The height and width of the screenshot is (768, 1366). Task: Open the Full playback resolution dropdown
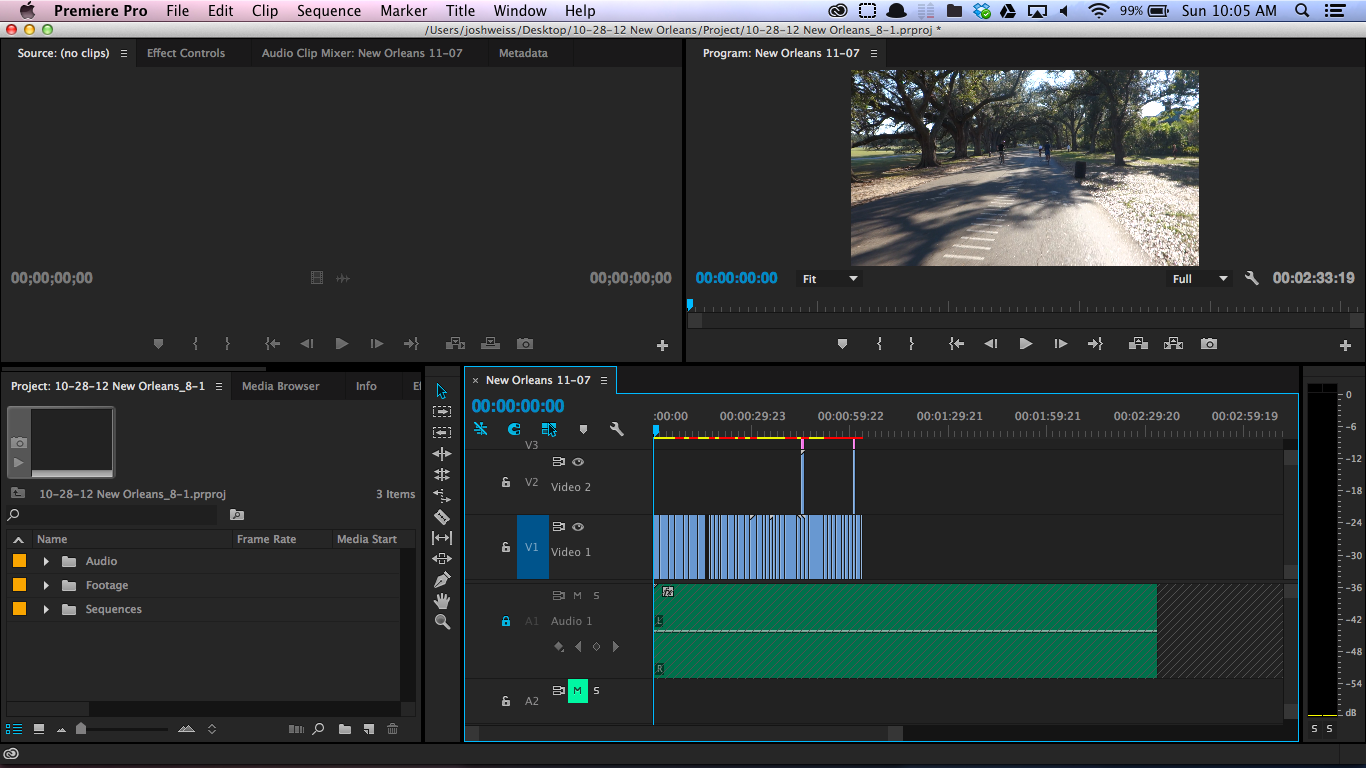click(1199, 279)
